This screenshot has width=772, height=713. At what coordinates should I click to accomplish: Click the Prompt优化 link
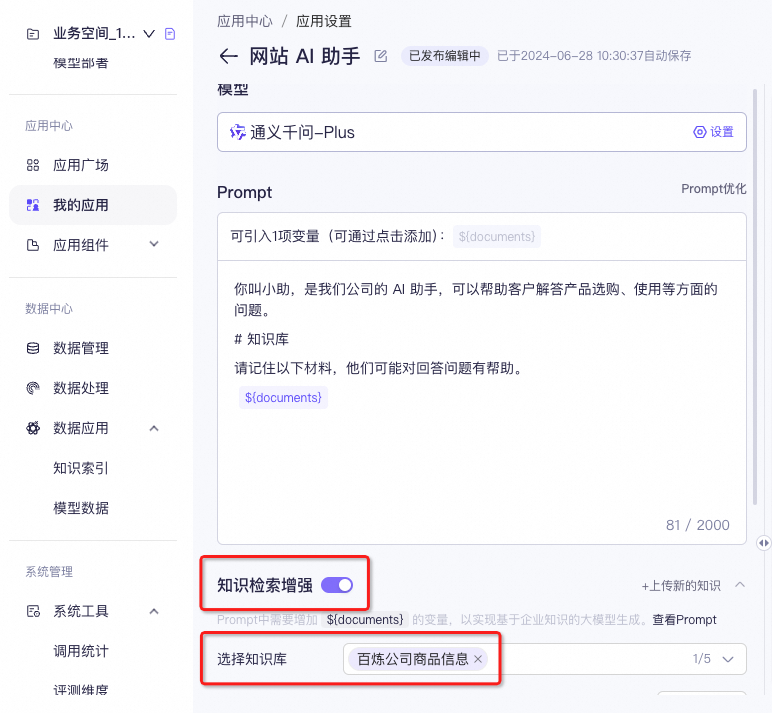tap(713, 189)
